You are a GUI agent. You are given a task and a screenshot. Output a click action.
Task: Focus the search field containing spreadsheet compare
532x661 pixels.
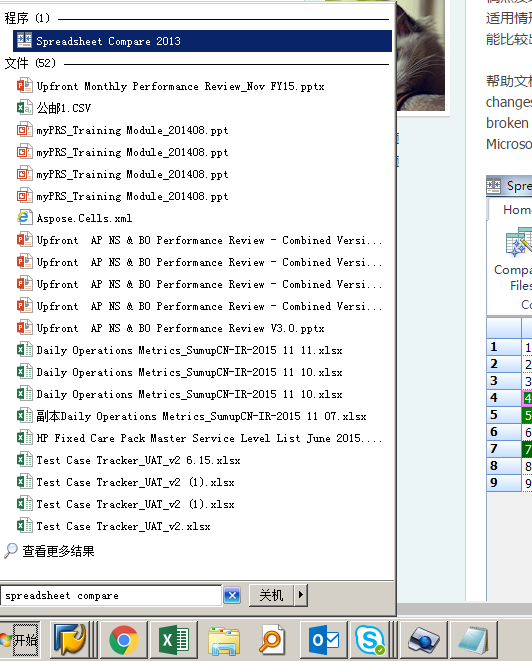(110, 595)
